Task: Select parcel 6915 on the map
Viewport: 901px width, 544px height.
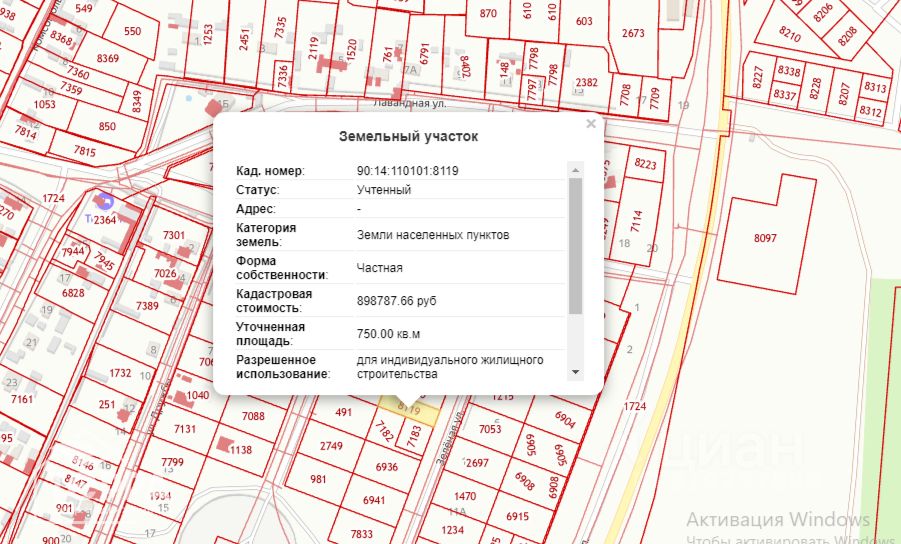Action: pyautogui.click(x=517, y=516)
